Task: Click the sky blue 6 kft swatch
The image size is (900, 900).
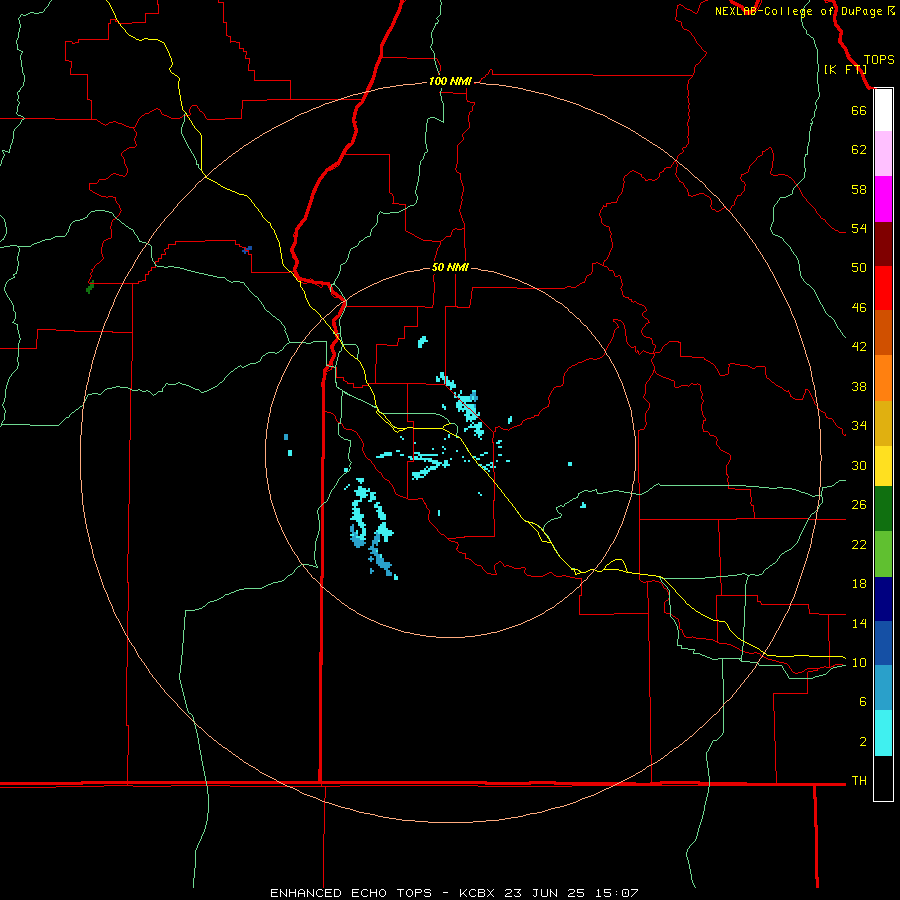Action: [x=883, y=687]
